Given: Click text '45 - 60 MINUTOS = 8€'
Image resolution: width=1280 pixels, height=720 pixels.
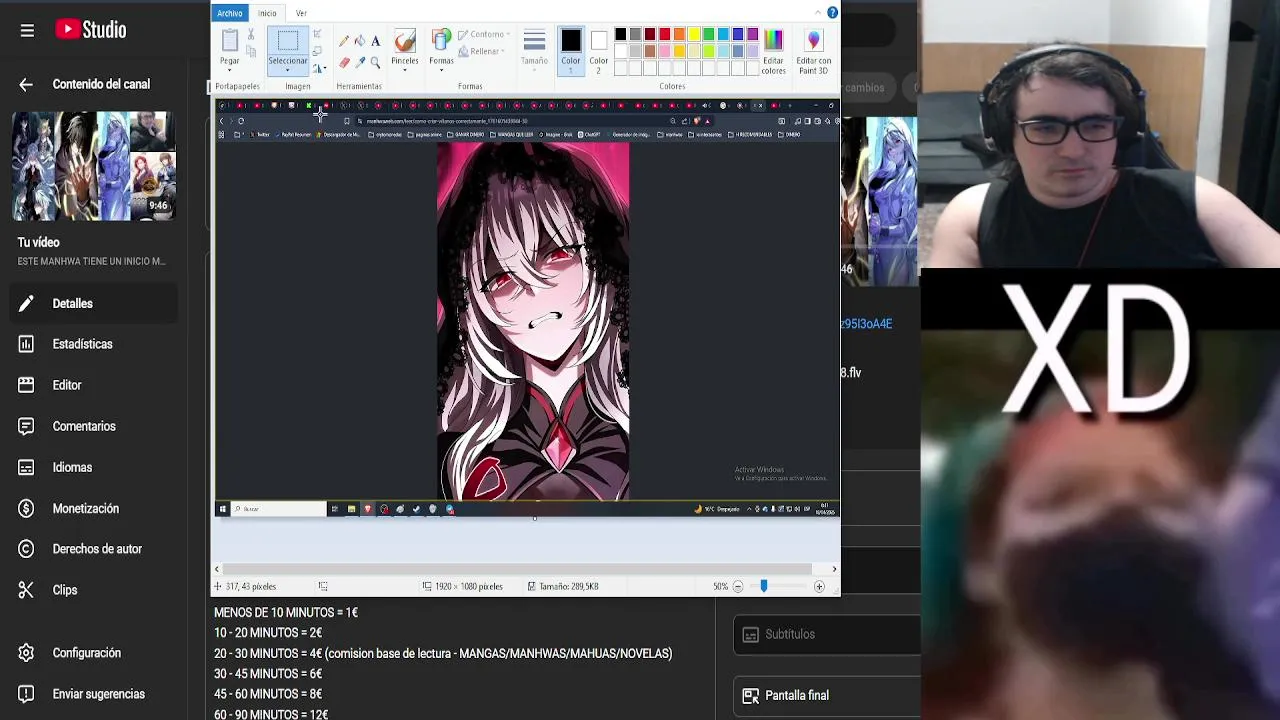Looking at the screenshot, I should pyautogui.click(x=268, y=694).
